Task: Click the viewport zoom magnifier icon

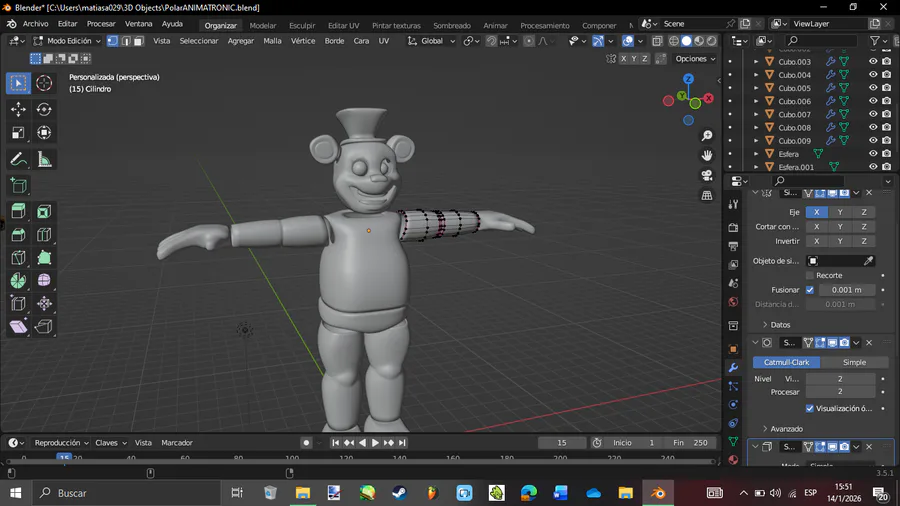Action: (x=707, y=135)
